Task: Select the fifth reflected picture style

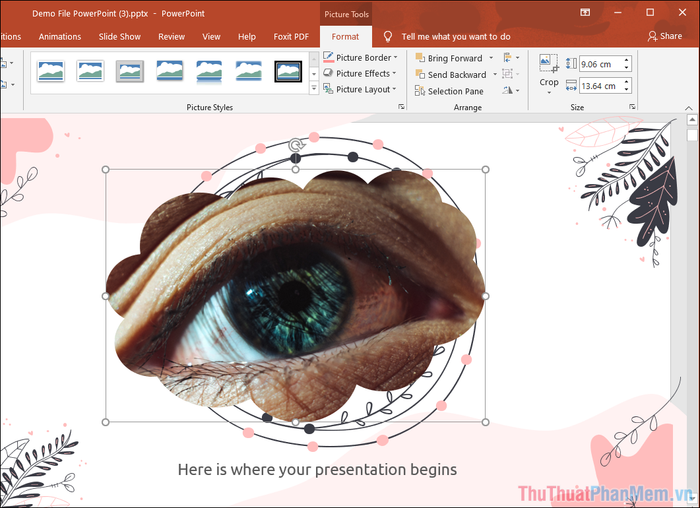Action: [209, 71]
